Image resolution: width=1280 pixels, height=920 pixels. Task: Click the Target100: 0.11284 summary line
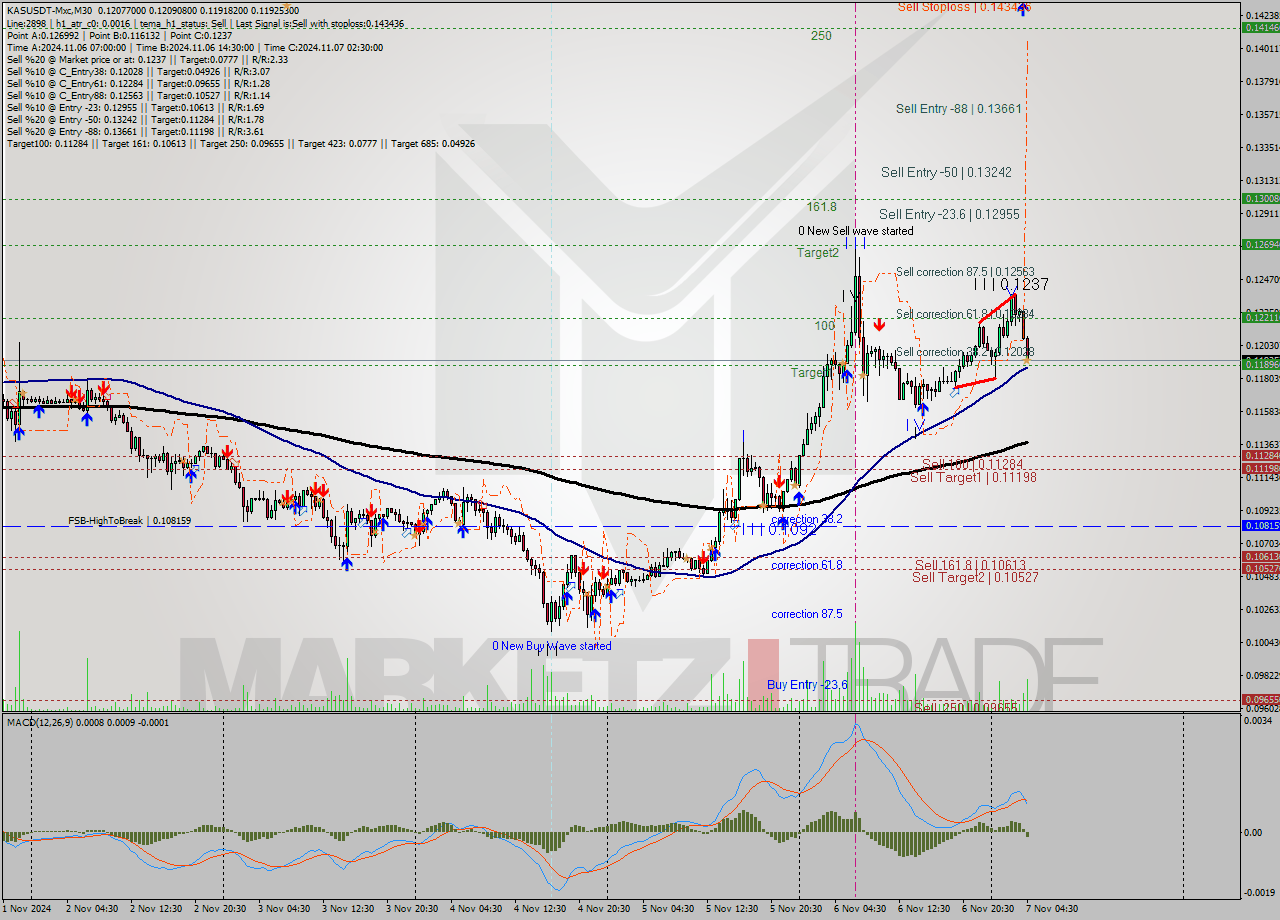(241, 143)
